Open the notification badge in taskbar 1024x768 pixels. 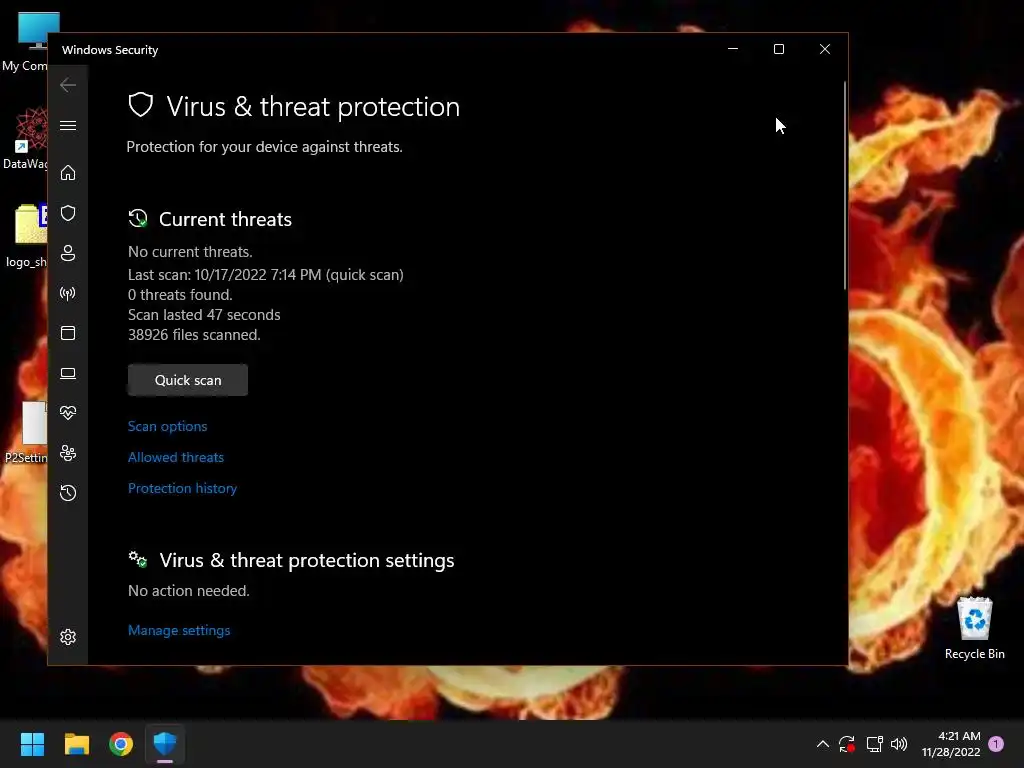pos(996,744)
